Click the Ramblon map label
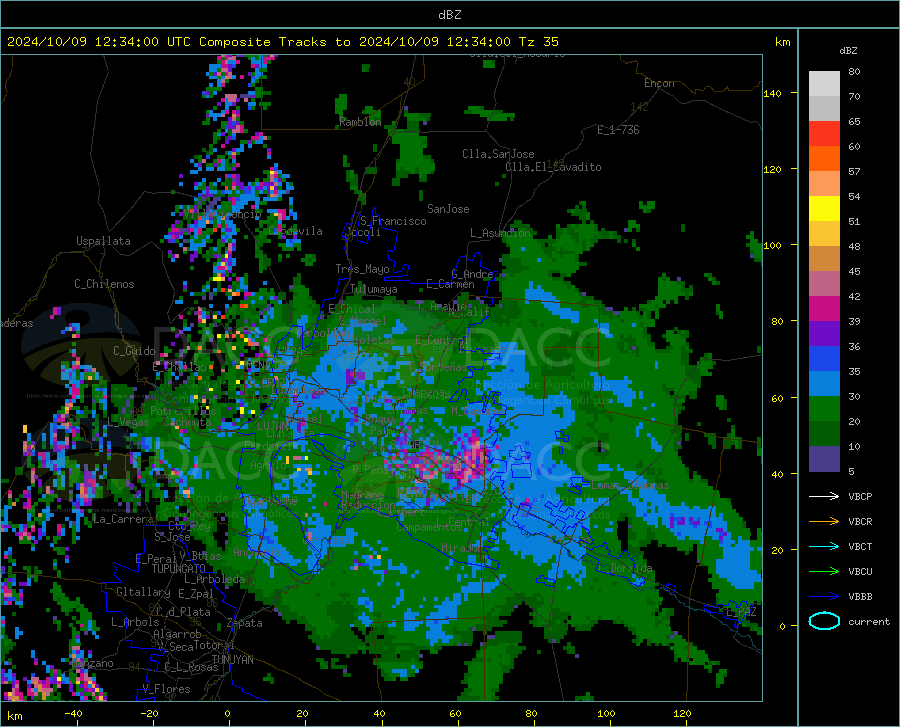Image resolution: width=900 pixels, height=727 pixels. (x=360, y=122)
